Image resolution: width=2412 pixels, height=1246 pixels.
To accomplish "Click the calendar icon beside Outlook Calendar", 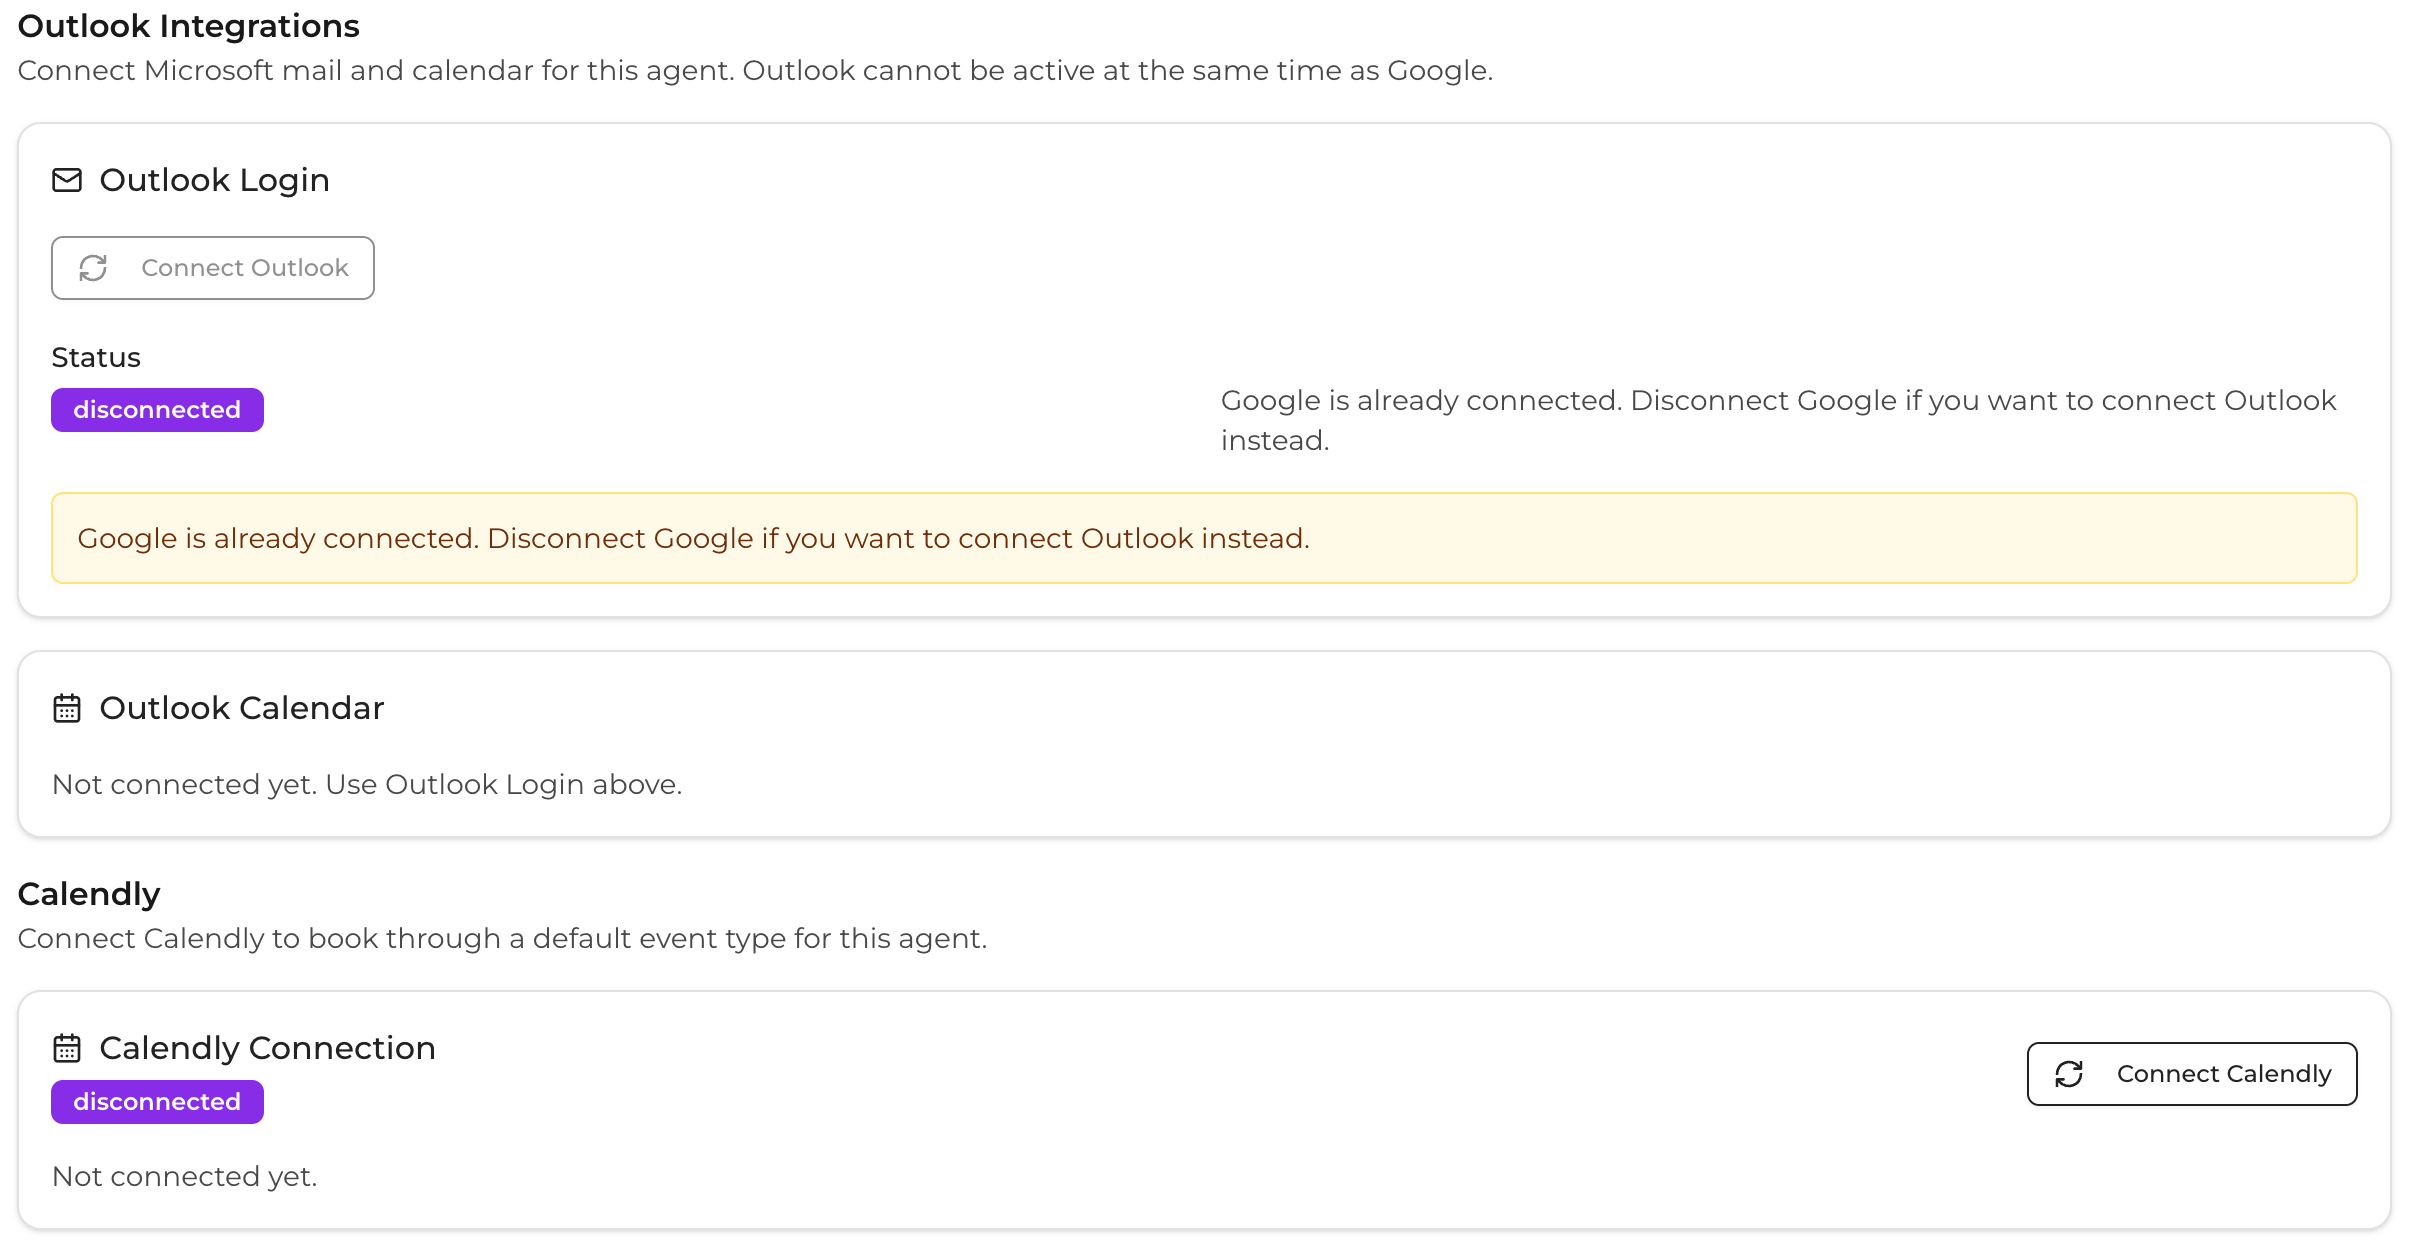I will click(67, 708).
